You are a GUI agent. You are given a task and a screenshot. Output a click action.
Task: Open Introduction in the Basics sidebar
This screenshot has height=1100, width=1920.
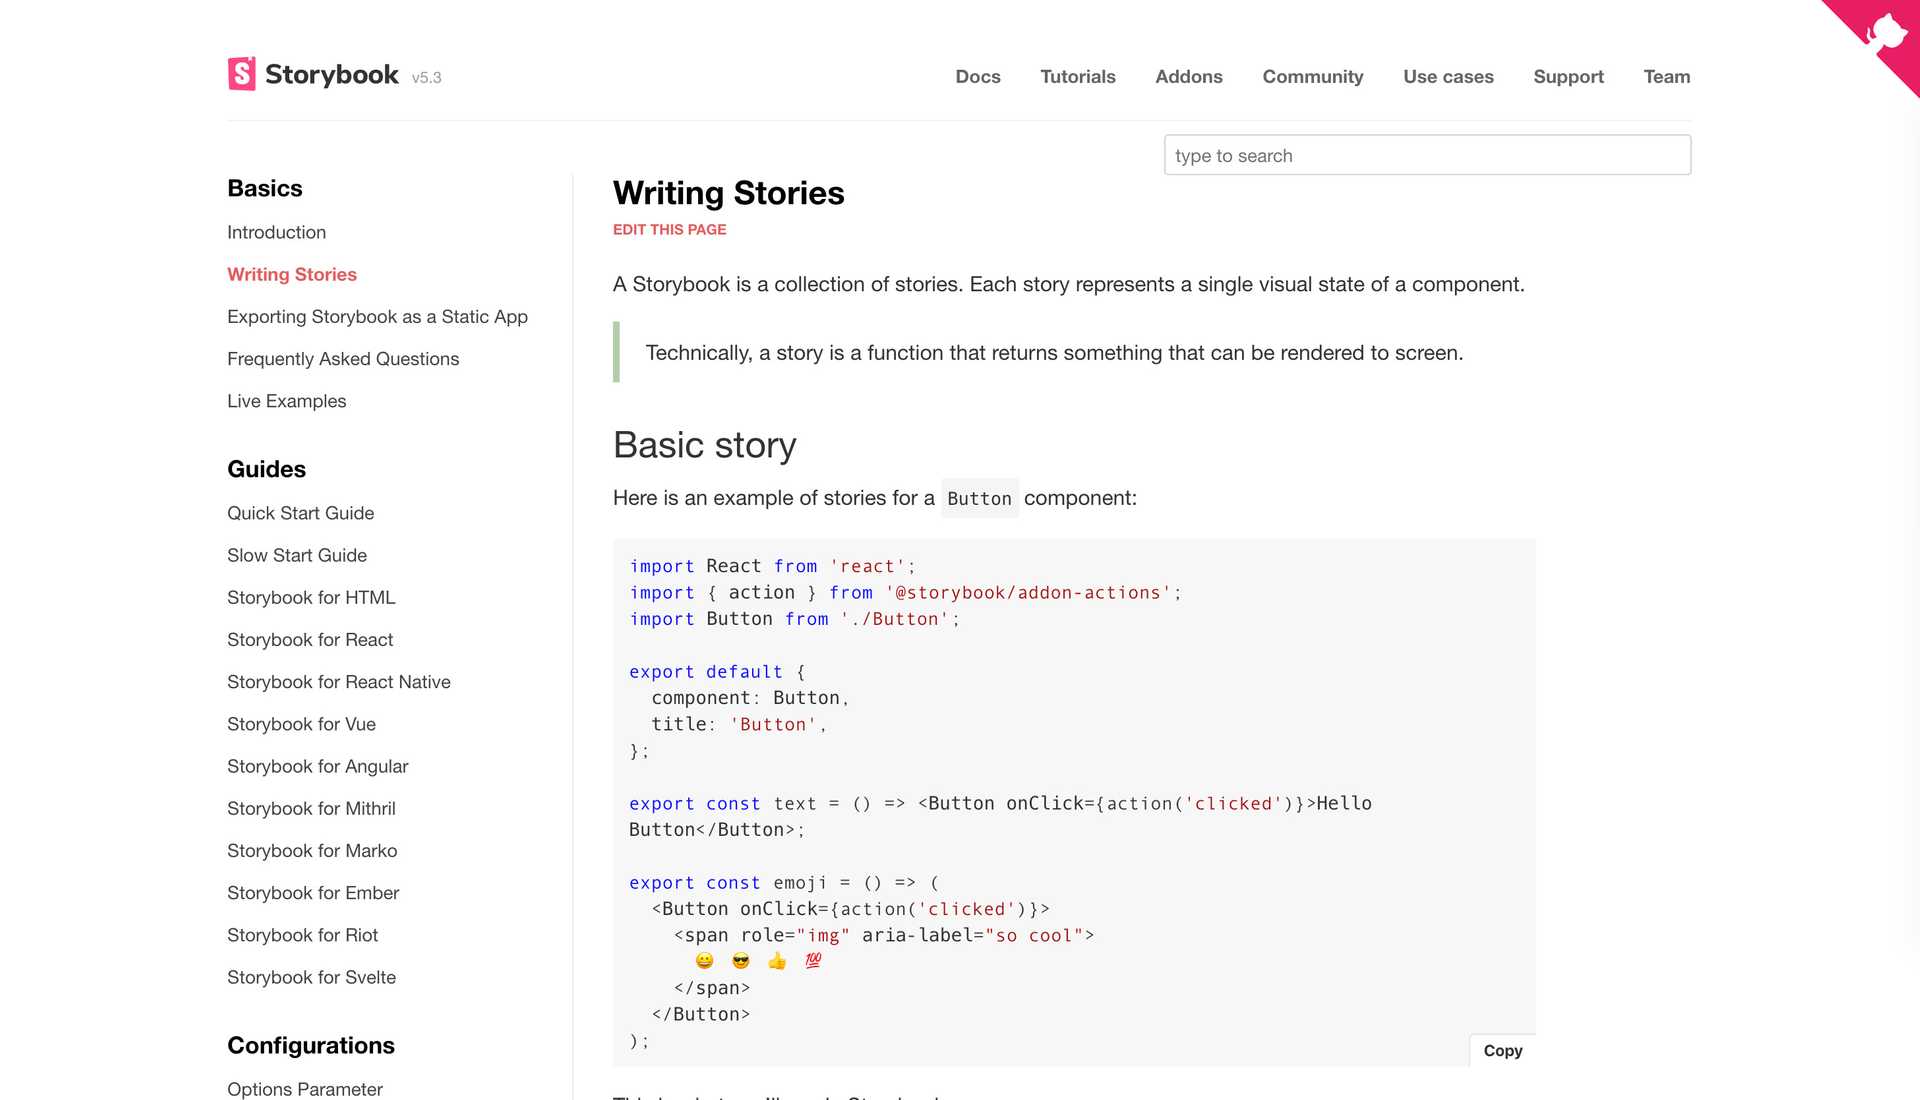click(276, 232)
